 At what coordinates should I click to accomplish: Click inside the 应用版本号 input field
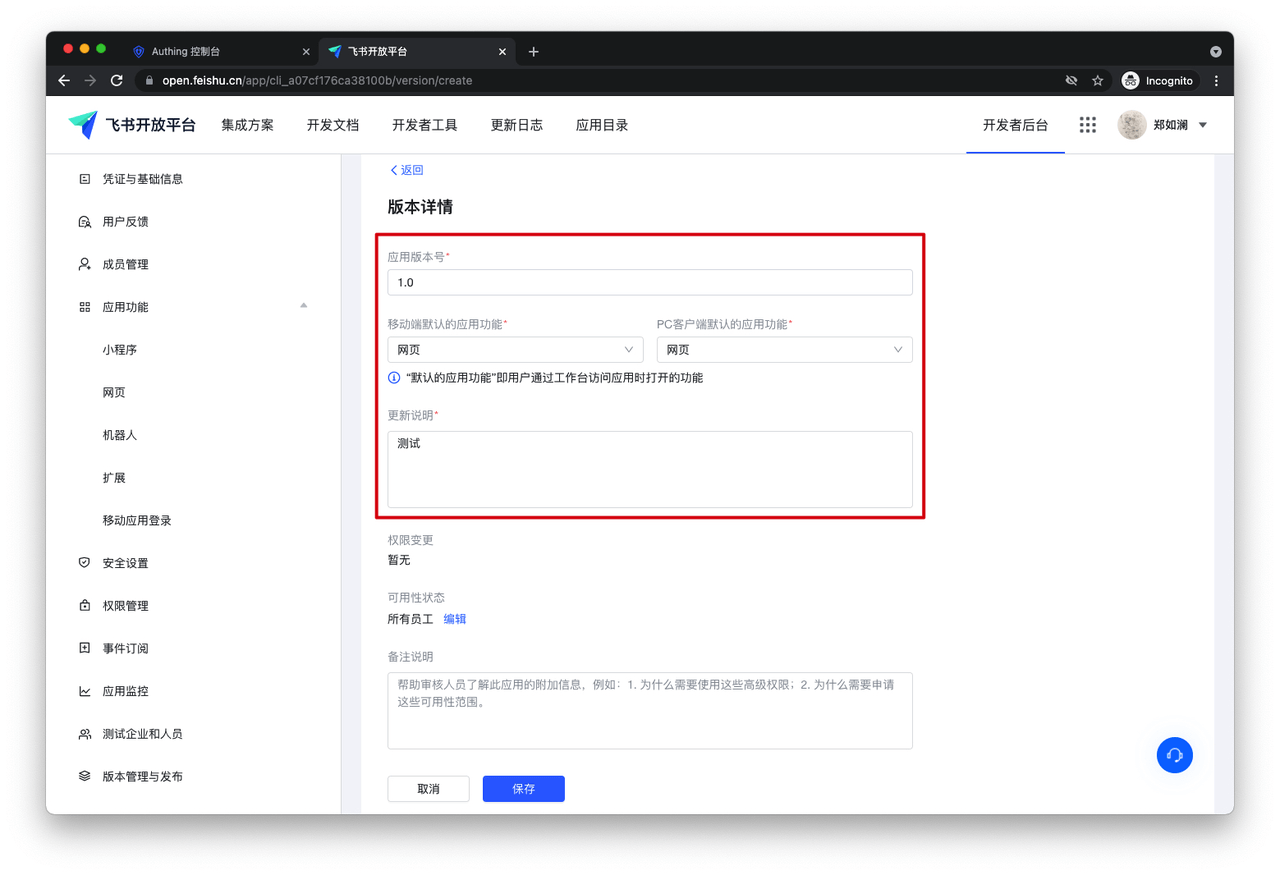click(x=649, y=282)
